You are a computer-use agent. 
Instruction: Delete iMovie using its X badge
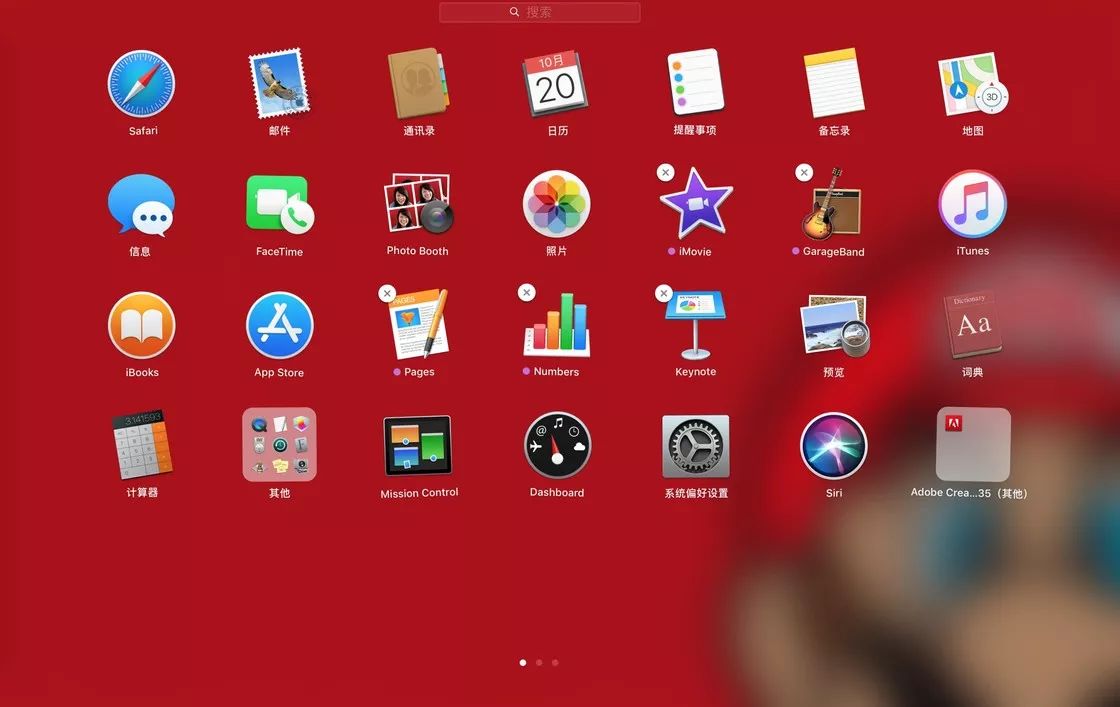tap(666, 173)
